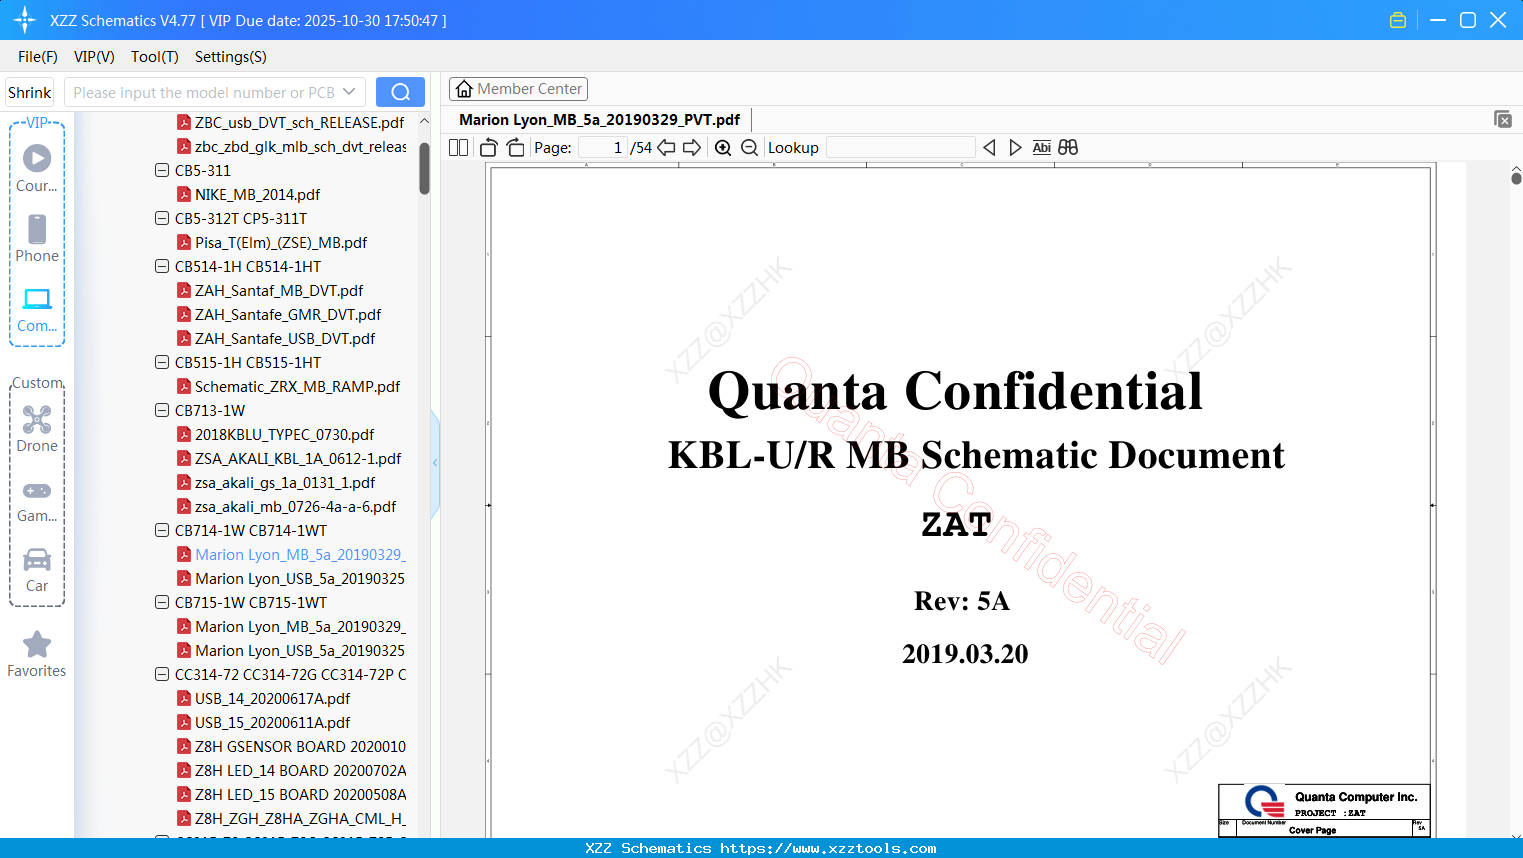
Task: Open the model number dropdown arrow
Action: click(x=349, y=92)
